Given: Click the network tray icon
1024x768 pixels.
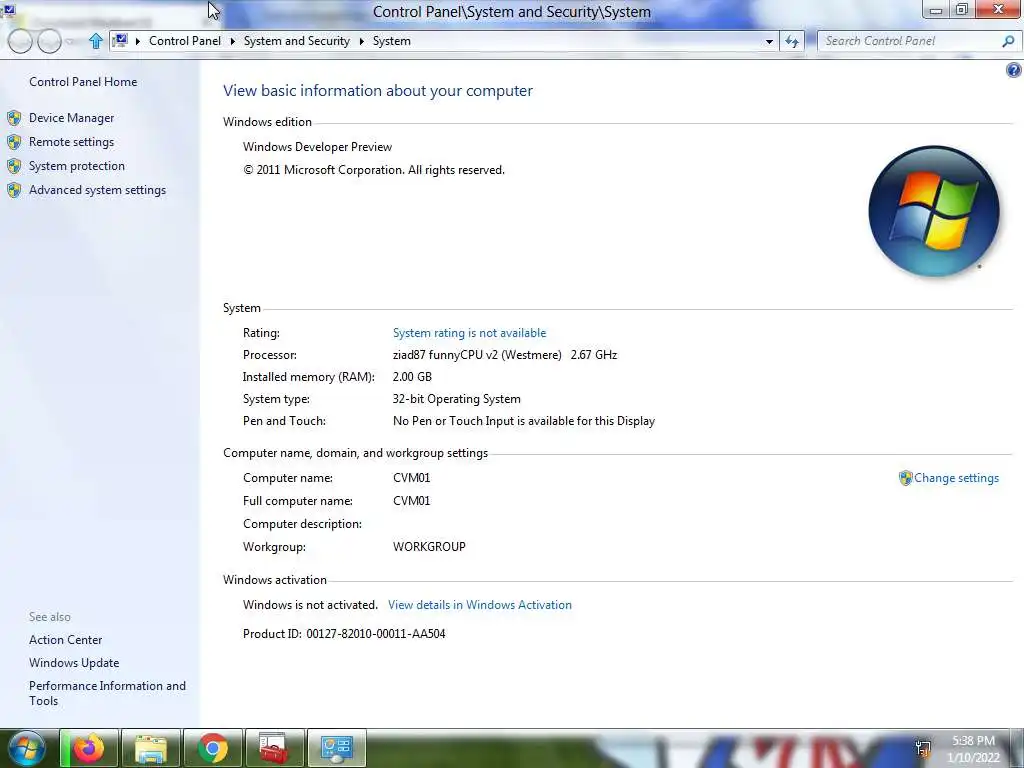Looking at the screenshot, I should point(923,748).
